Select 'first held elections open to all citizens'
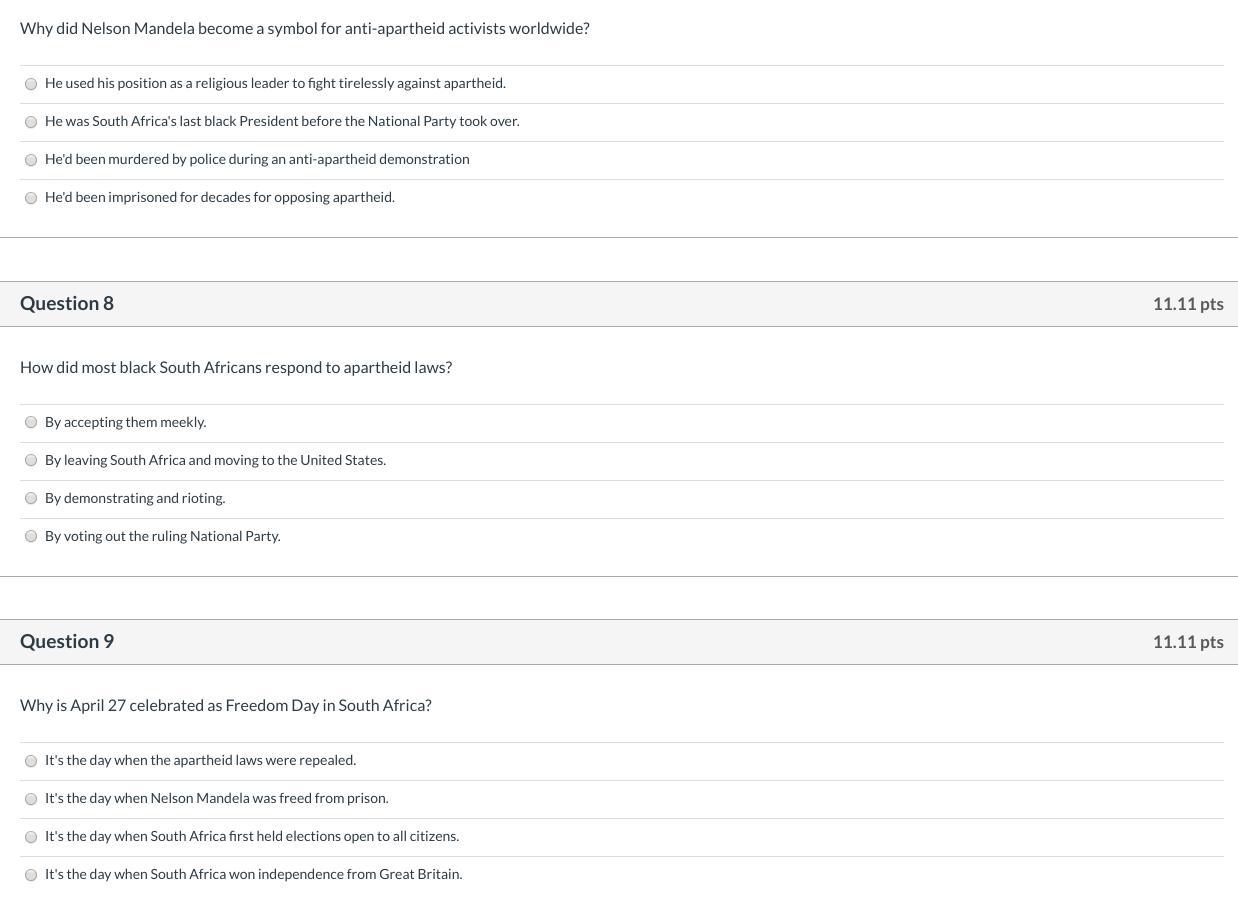The width and height of the screenshot is (1238, 903). (31, 837)
